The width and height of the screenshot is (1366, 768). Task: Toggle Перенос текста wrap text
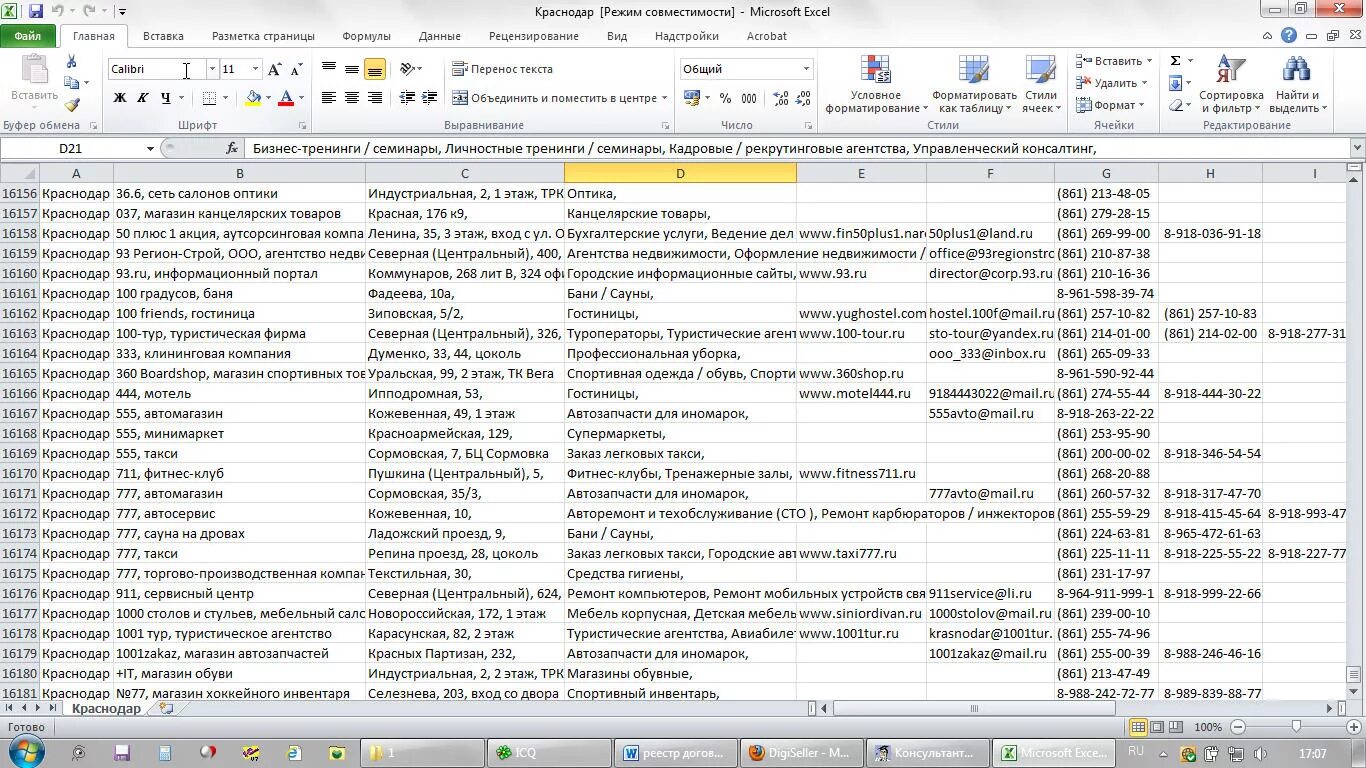click(502, 69)
